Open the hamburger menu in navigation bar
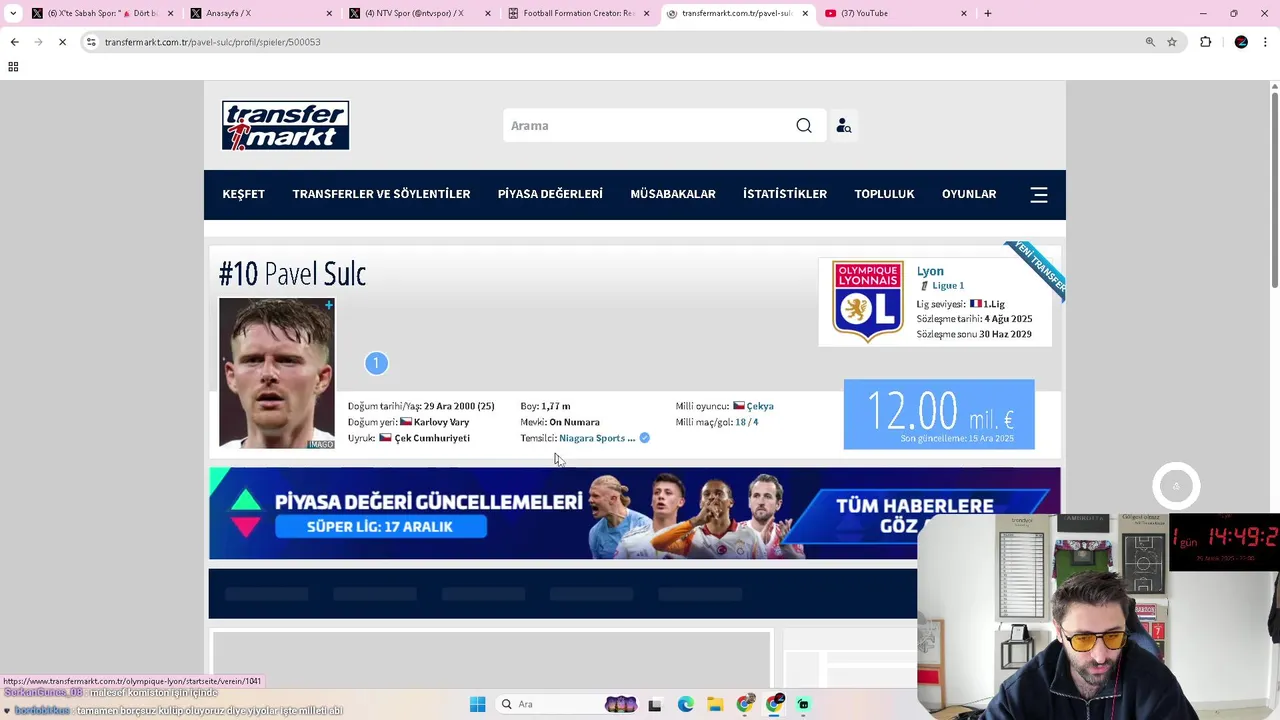The height and width of the screenshot is (720, 1280). coord(1039,195)
